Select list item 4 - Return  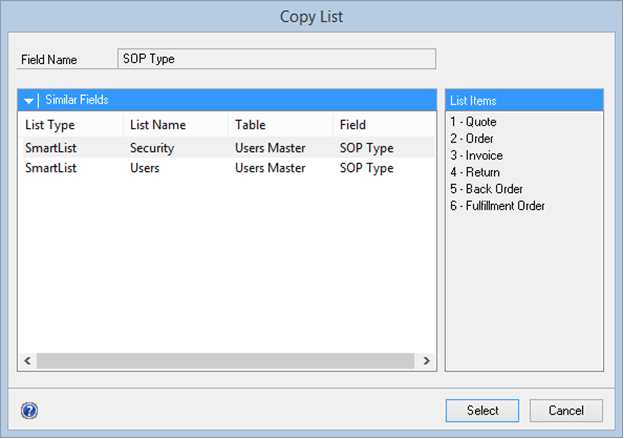point(475,172)
